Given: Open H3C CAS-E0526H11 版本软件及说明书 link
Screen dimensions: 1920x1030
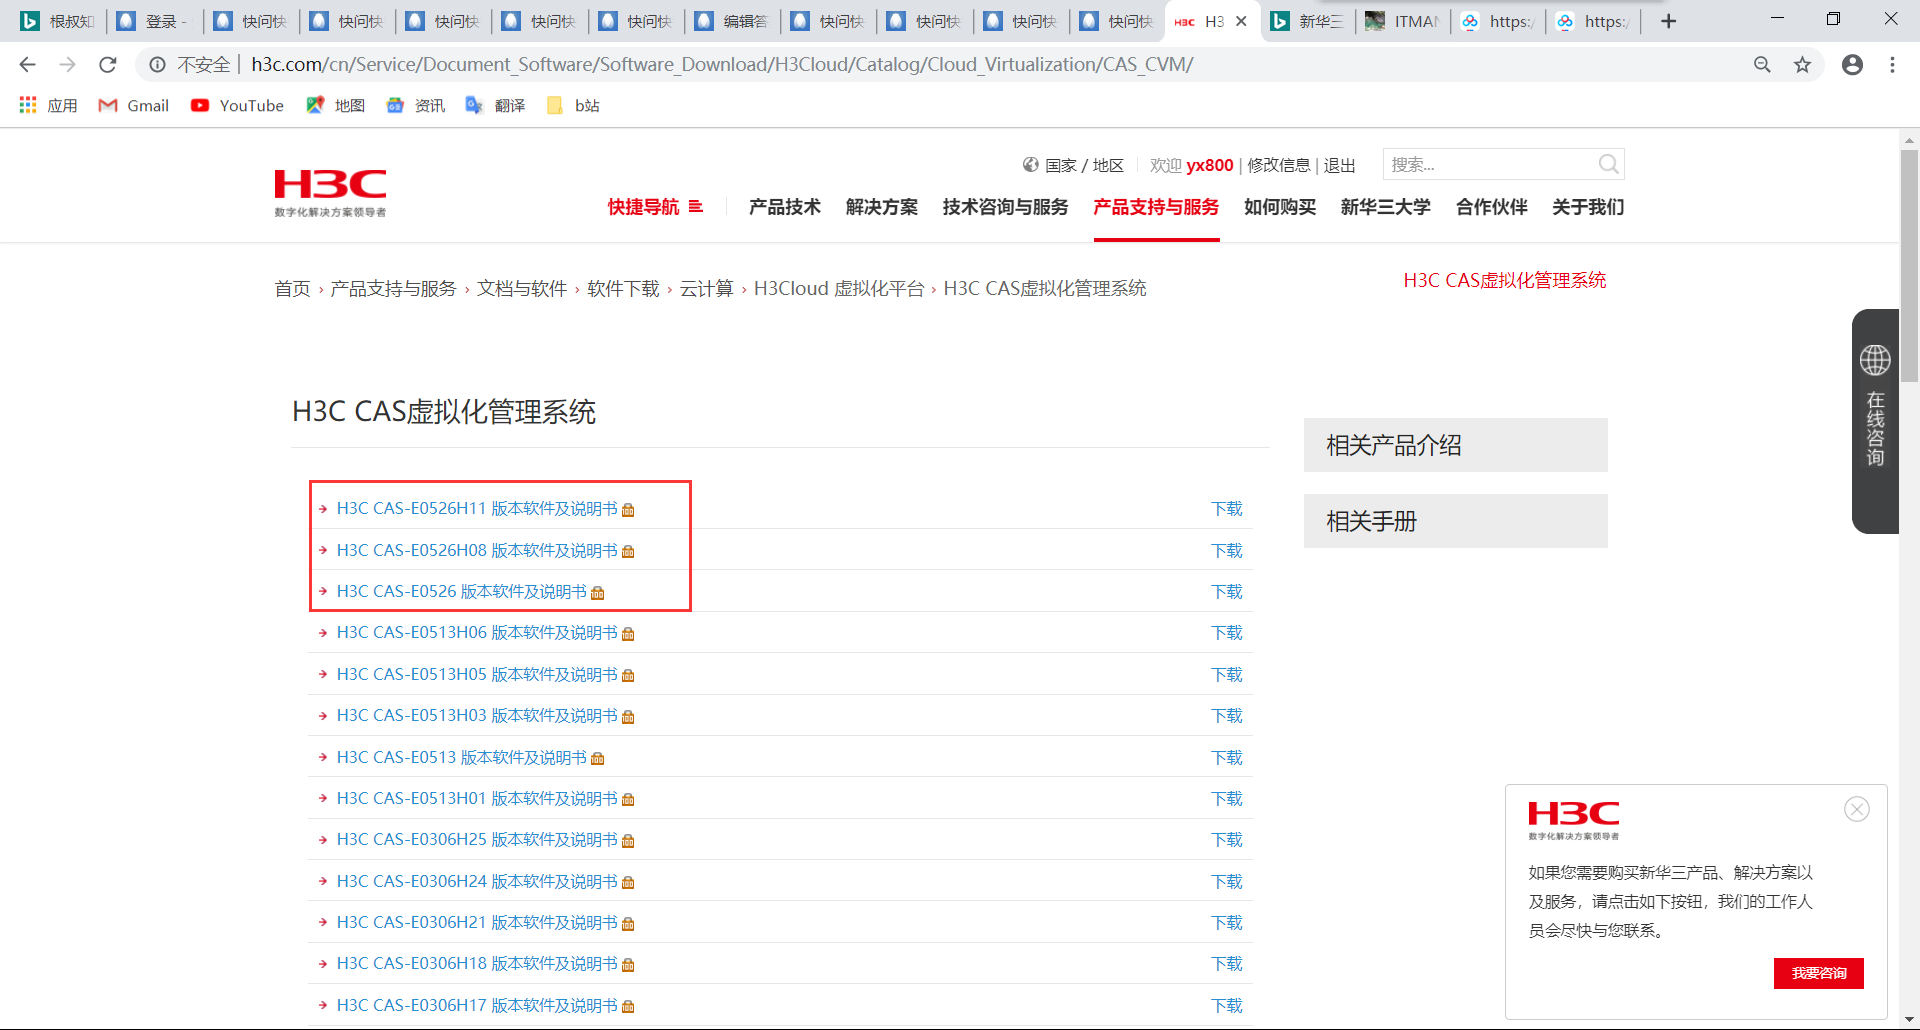Looking at the screenshot, I should point(477,509).
